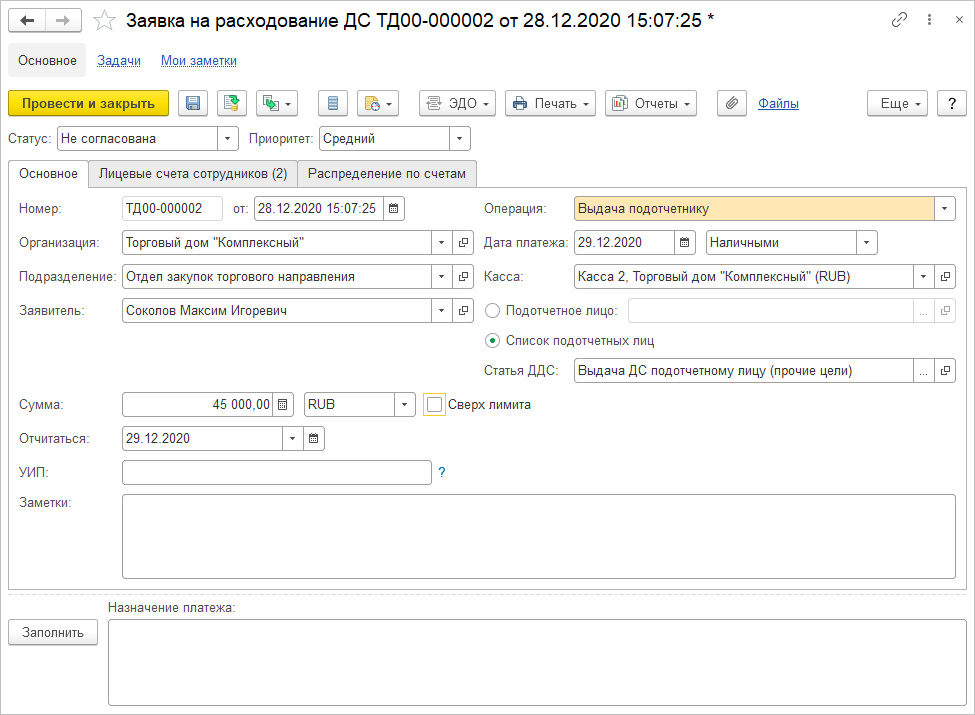Expand the Приоритет dropdown
The width and height of the screenshot is (975, 715).
coord(460,139)
